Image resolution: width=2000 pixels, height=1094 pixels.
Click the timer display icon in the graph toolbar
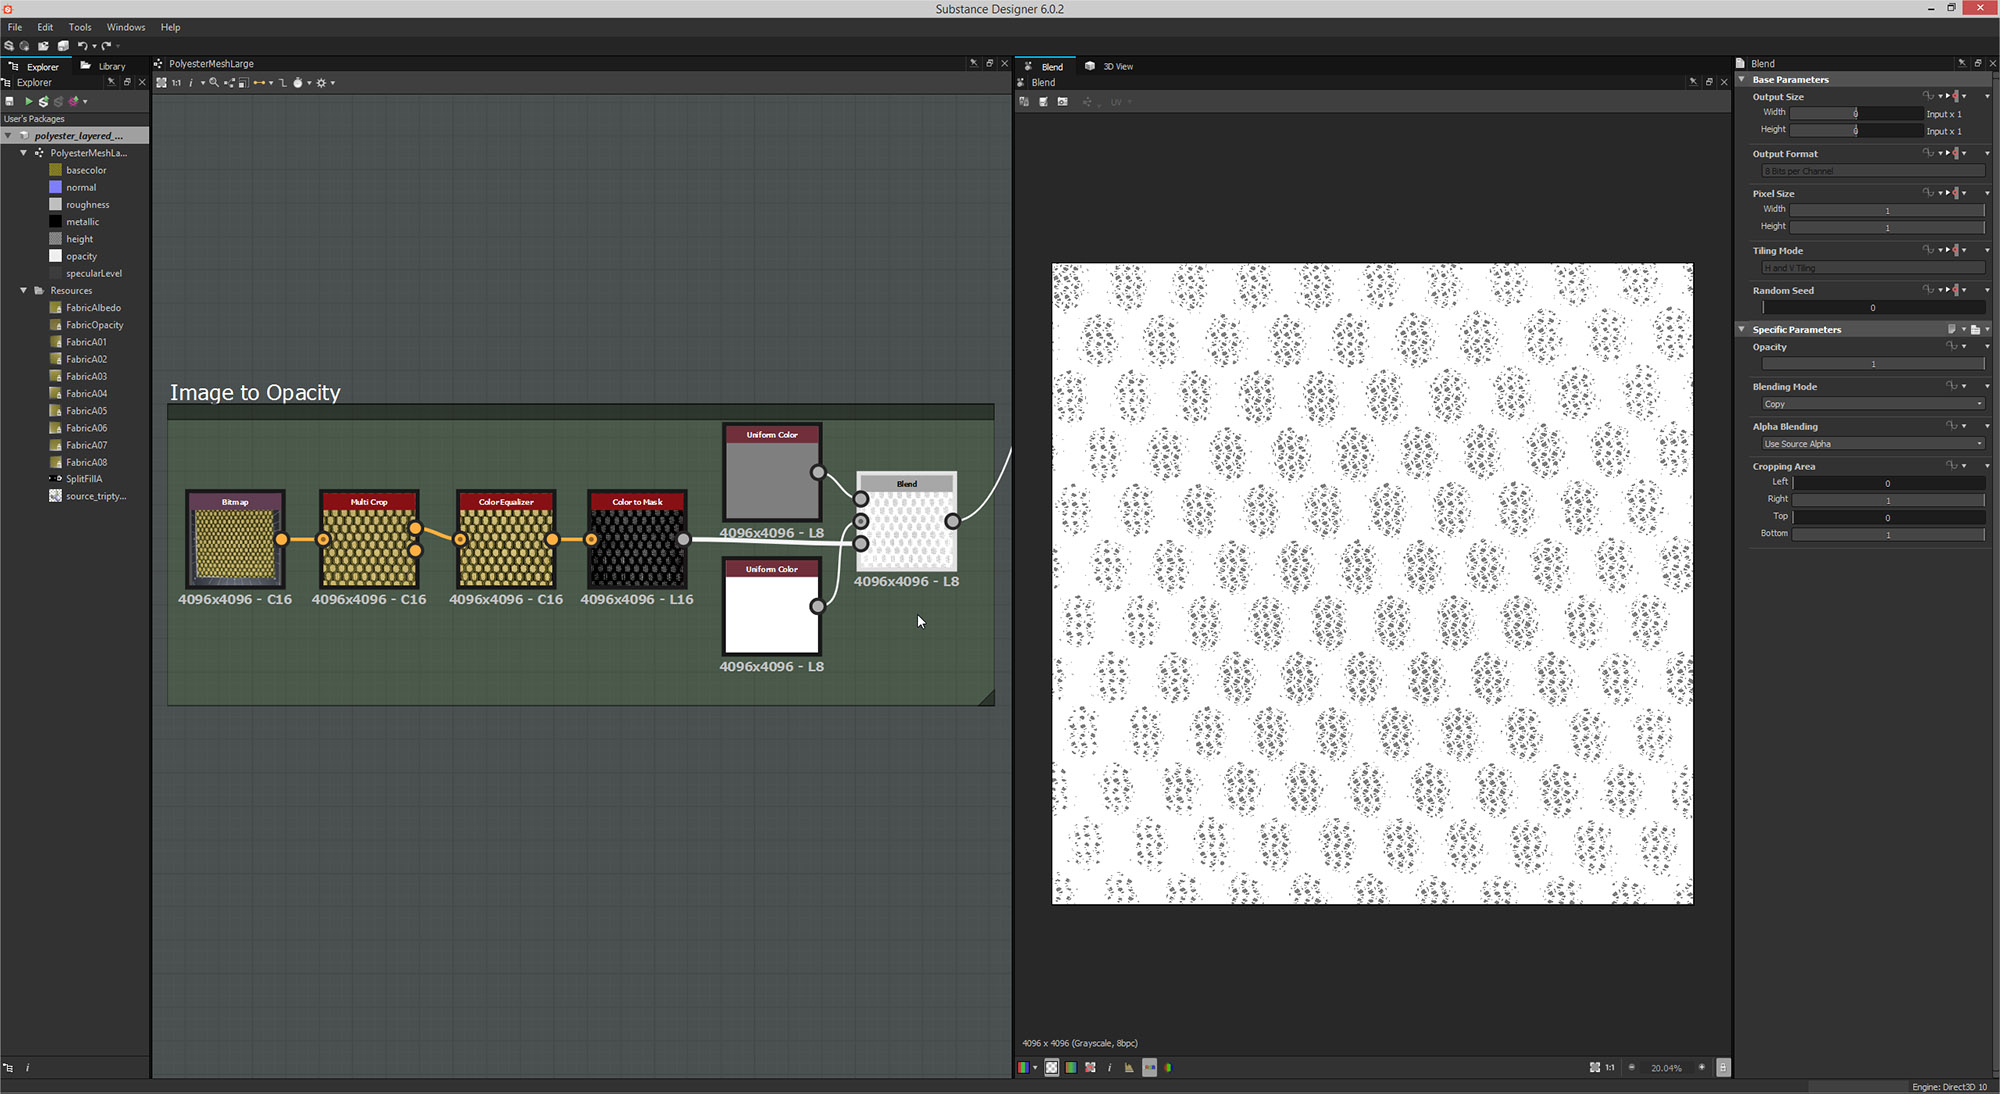298,83
